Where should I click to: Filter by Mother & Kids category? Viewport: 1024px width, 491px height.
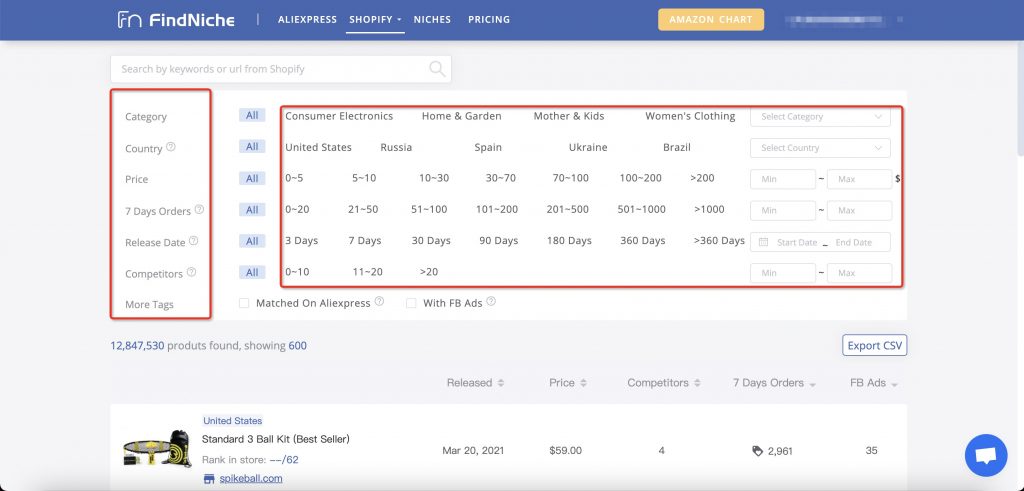(569, 116)
